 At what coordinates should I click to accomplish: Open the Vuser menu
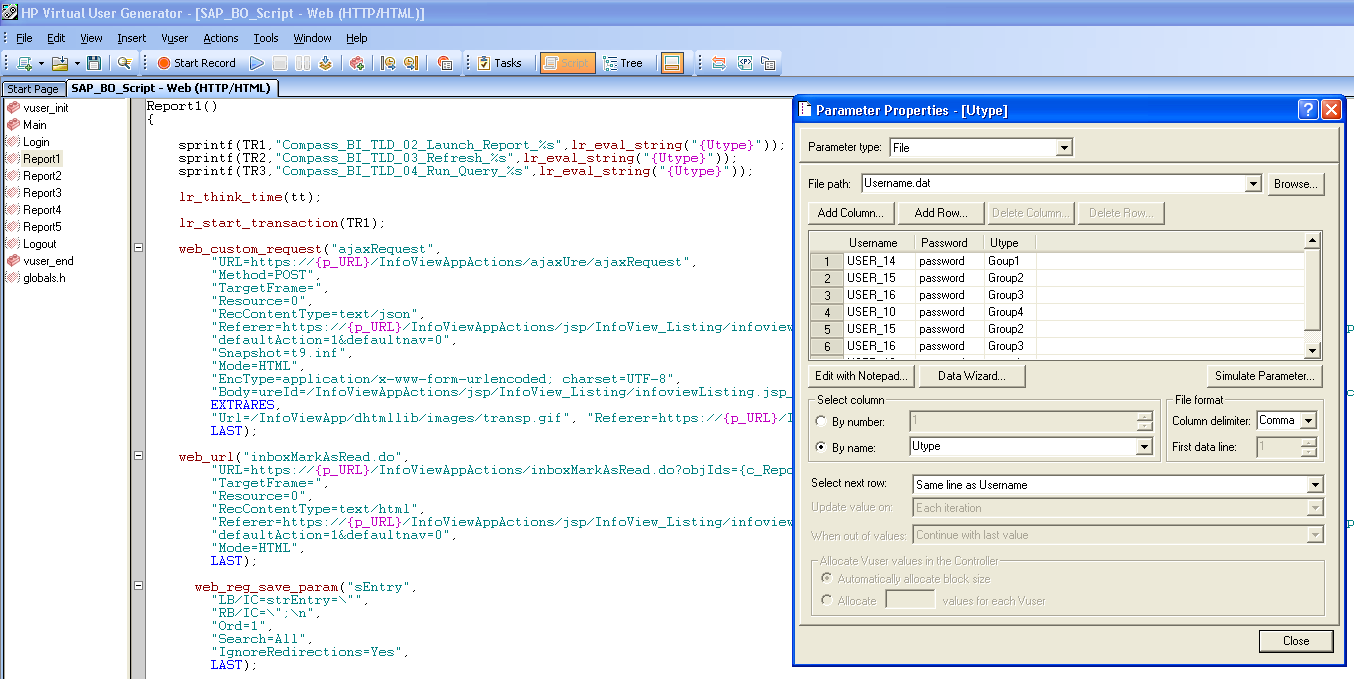tap(174, 38)
